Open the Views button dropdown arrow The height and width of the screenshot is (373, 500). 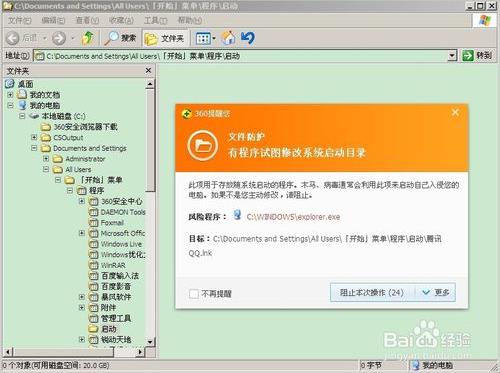[x=214, y=39]
